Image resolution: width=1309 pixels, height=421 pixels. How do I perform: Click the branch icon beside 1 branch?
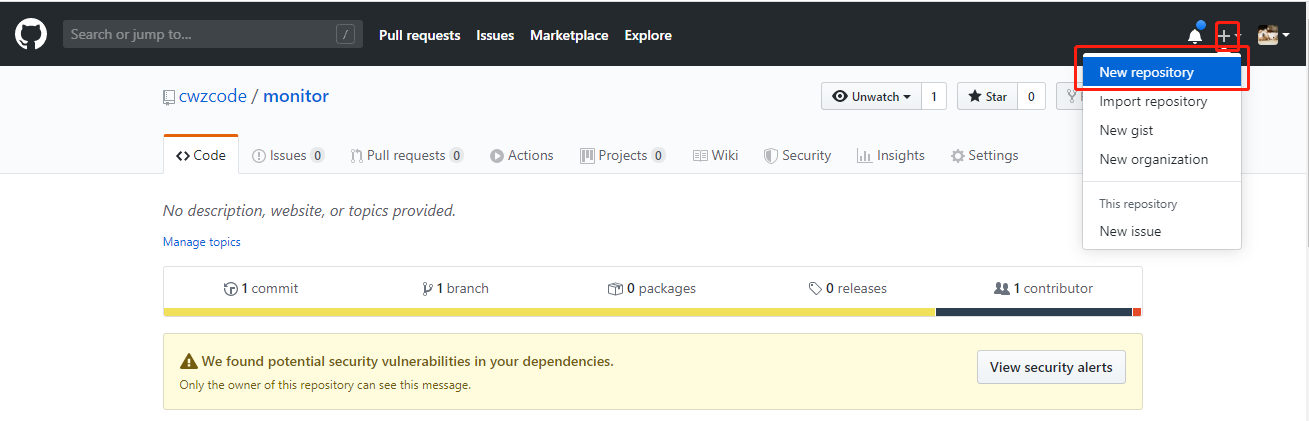tap(428, 289)
